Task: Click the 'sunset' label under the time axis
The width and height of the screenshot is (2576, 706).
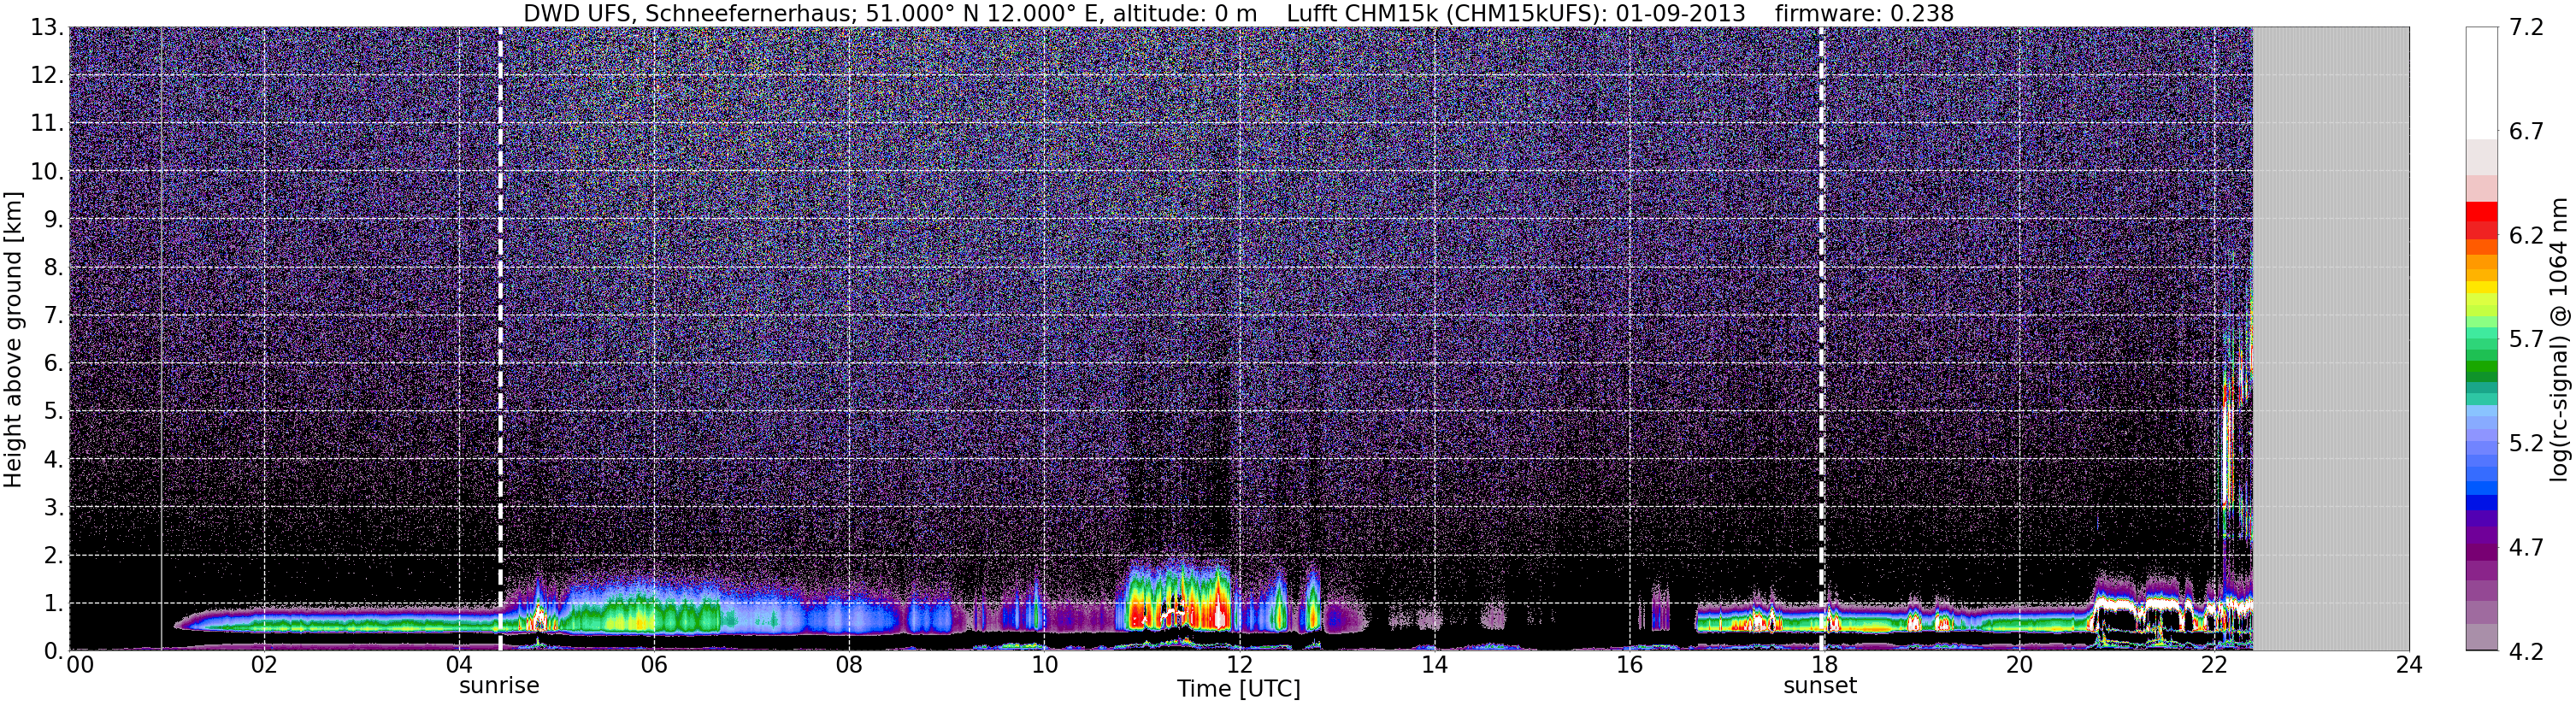Action: coord(1820,686)
